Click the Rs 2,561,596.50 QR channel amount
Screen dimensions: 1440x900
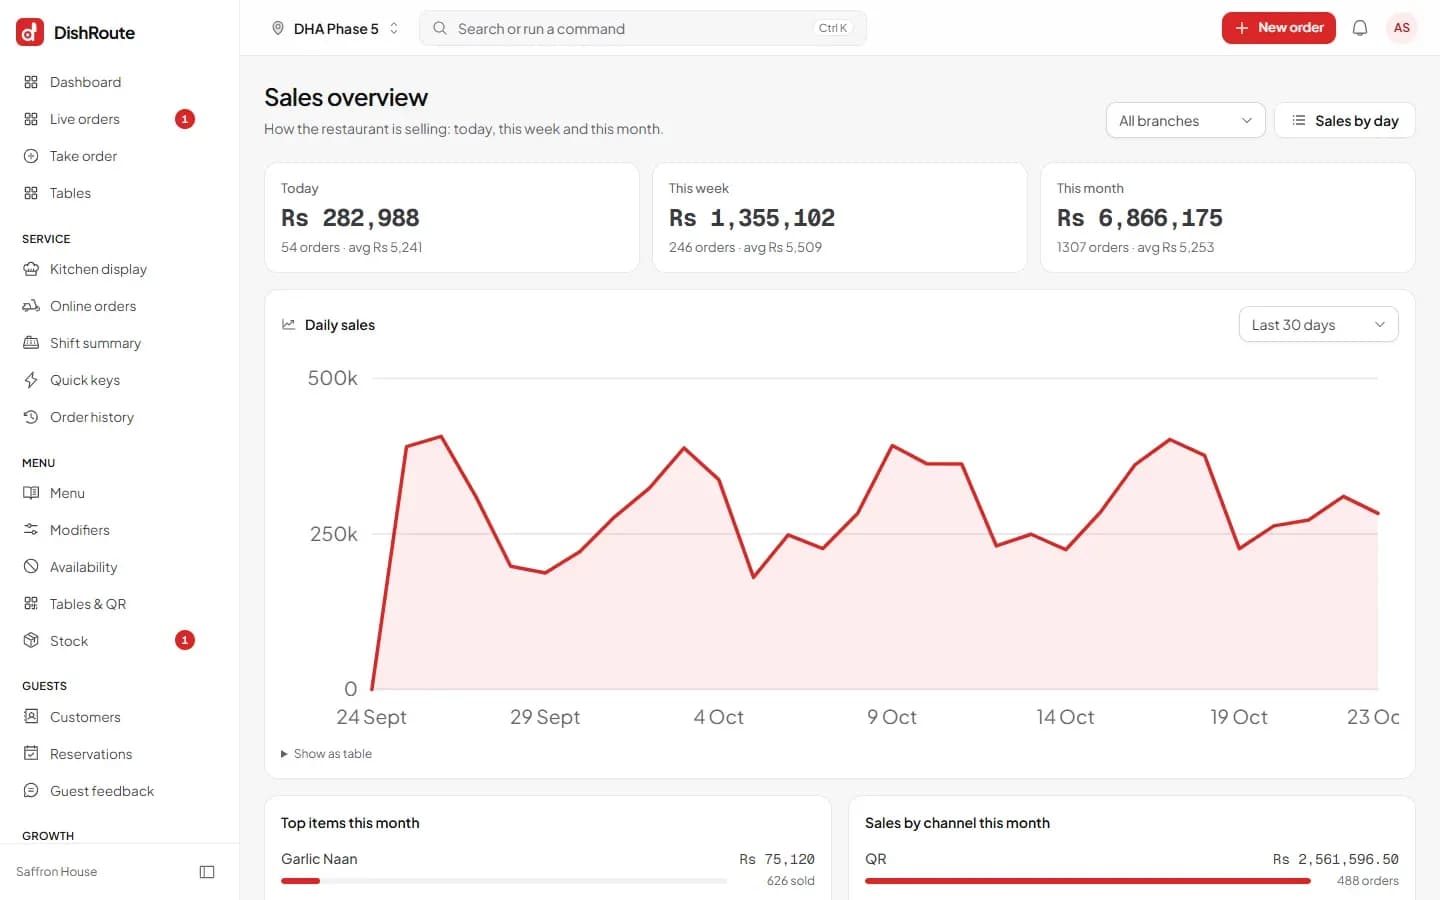pyautogui.click(x=1336, y=859)
